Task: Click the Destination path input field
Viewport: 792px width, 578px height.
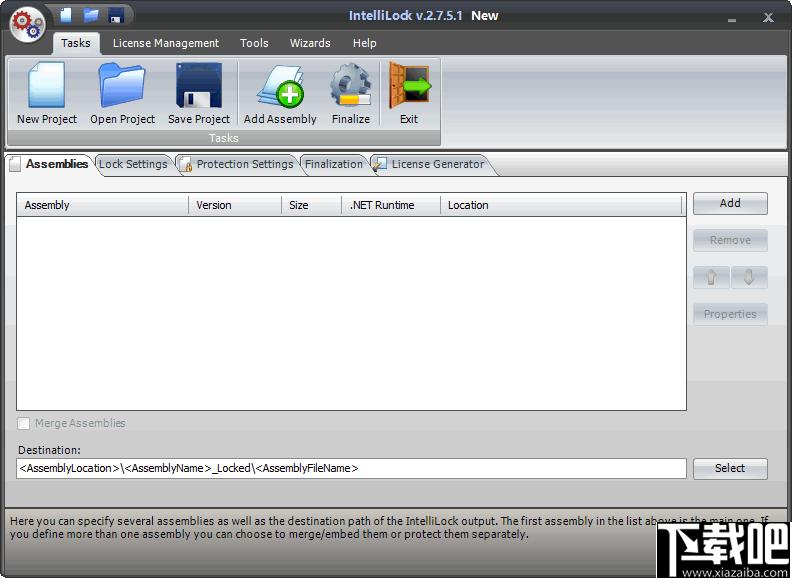Action: tap(351, 469)
